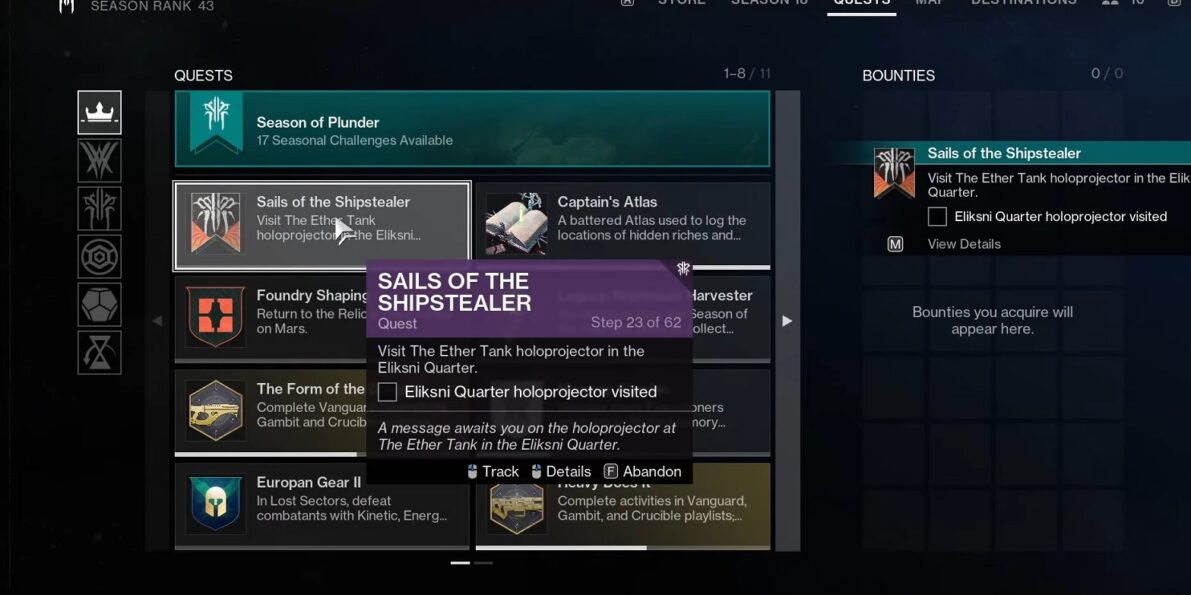This screenshot has width=1191, height=595.
Task: Click View Details for tracked quest
Action: tap(963, 244)
